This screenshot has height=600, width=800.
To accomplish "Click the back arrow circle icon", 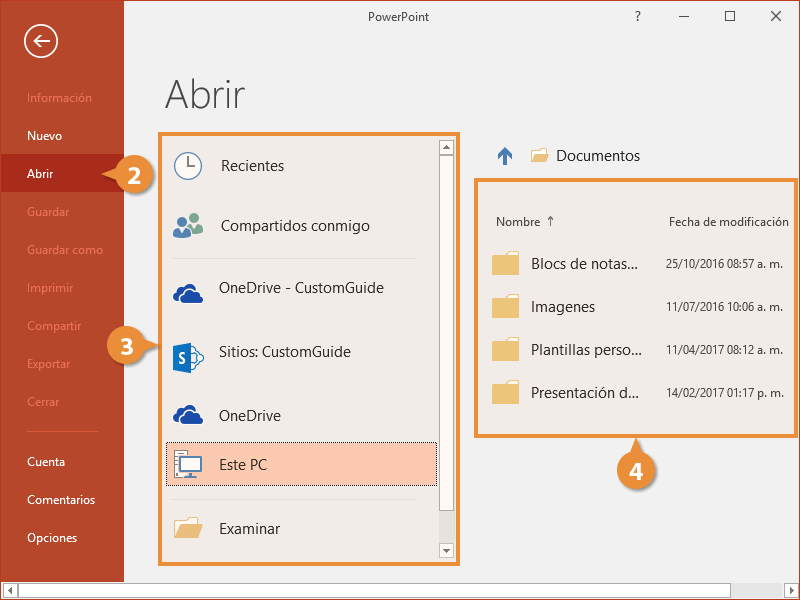I will pyautogui.click(x=42, y=41).
